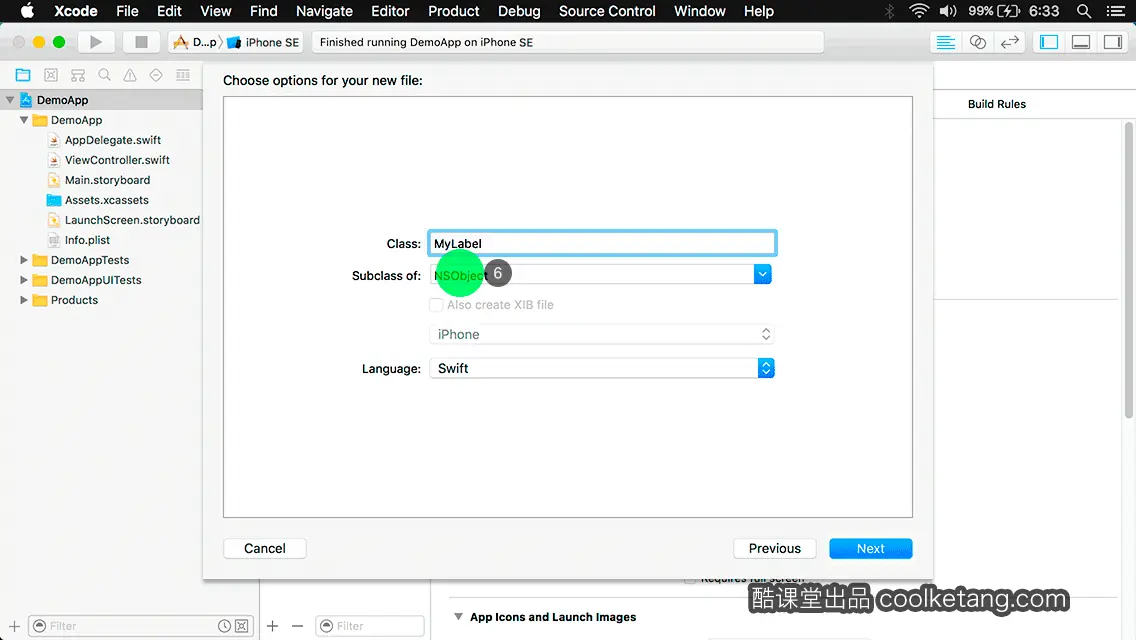Expand the Products folder
1136x640 pixels.
click(24, 299)
